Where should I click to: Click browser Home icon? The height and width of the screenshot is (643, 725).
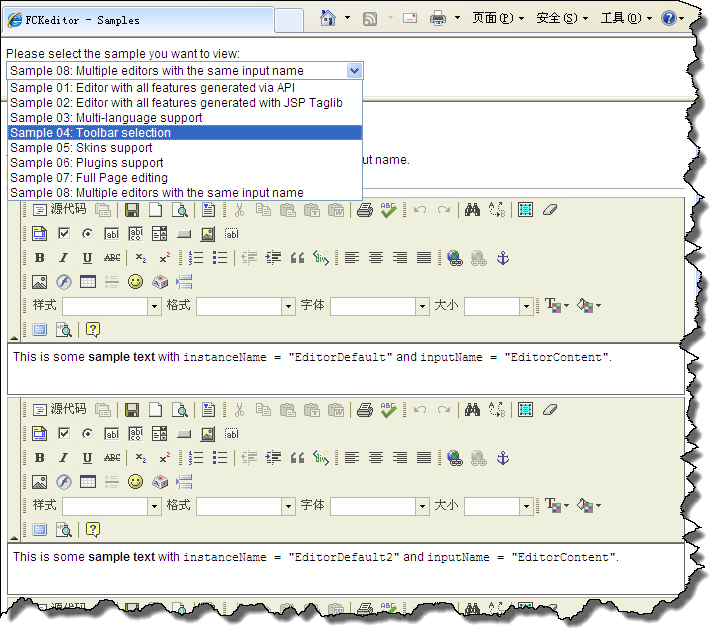click(x=328, y=18)
